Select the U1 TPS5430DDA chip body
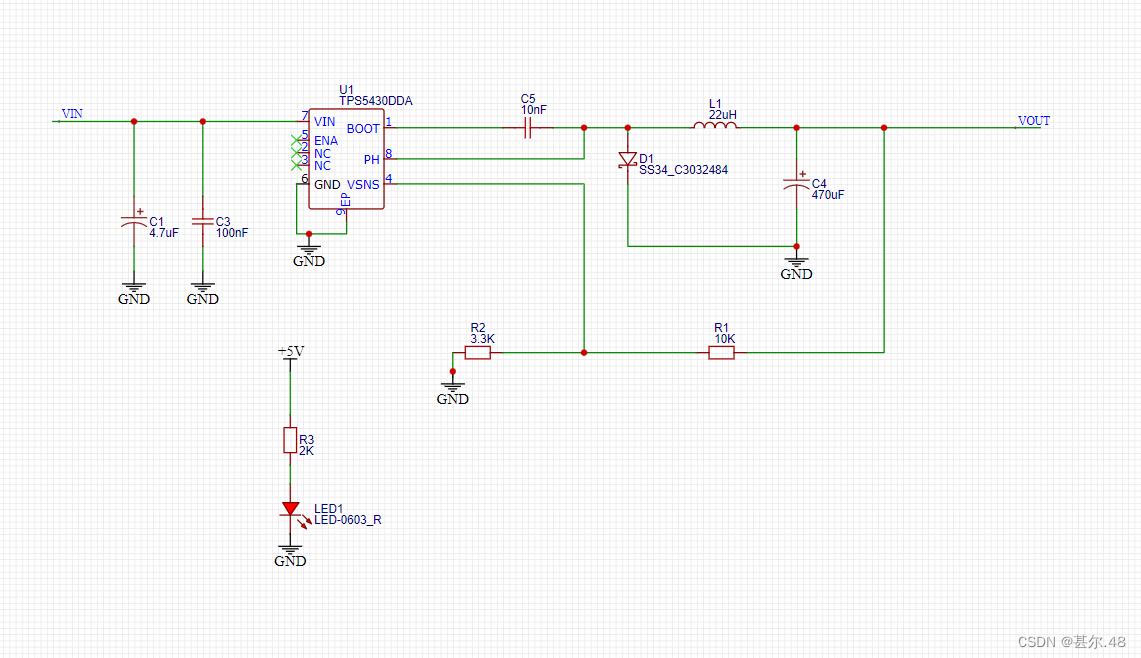1141x658 pixels. tap(346, 159)
